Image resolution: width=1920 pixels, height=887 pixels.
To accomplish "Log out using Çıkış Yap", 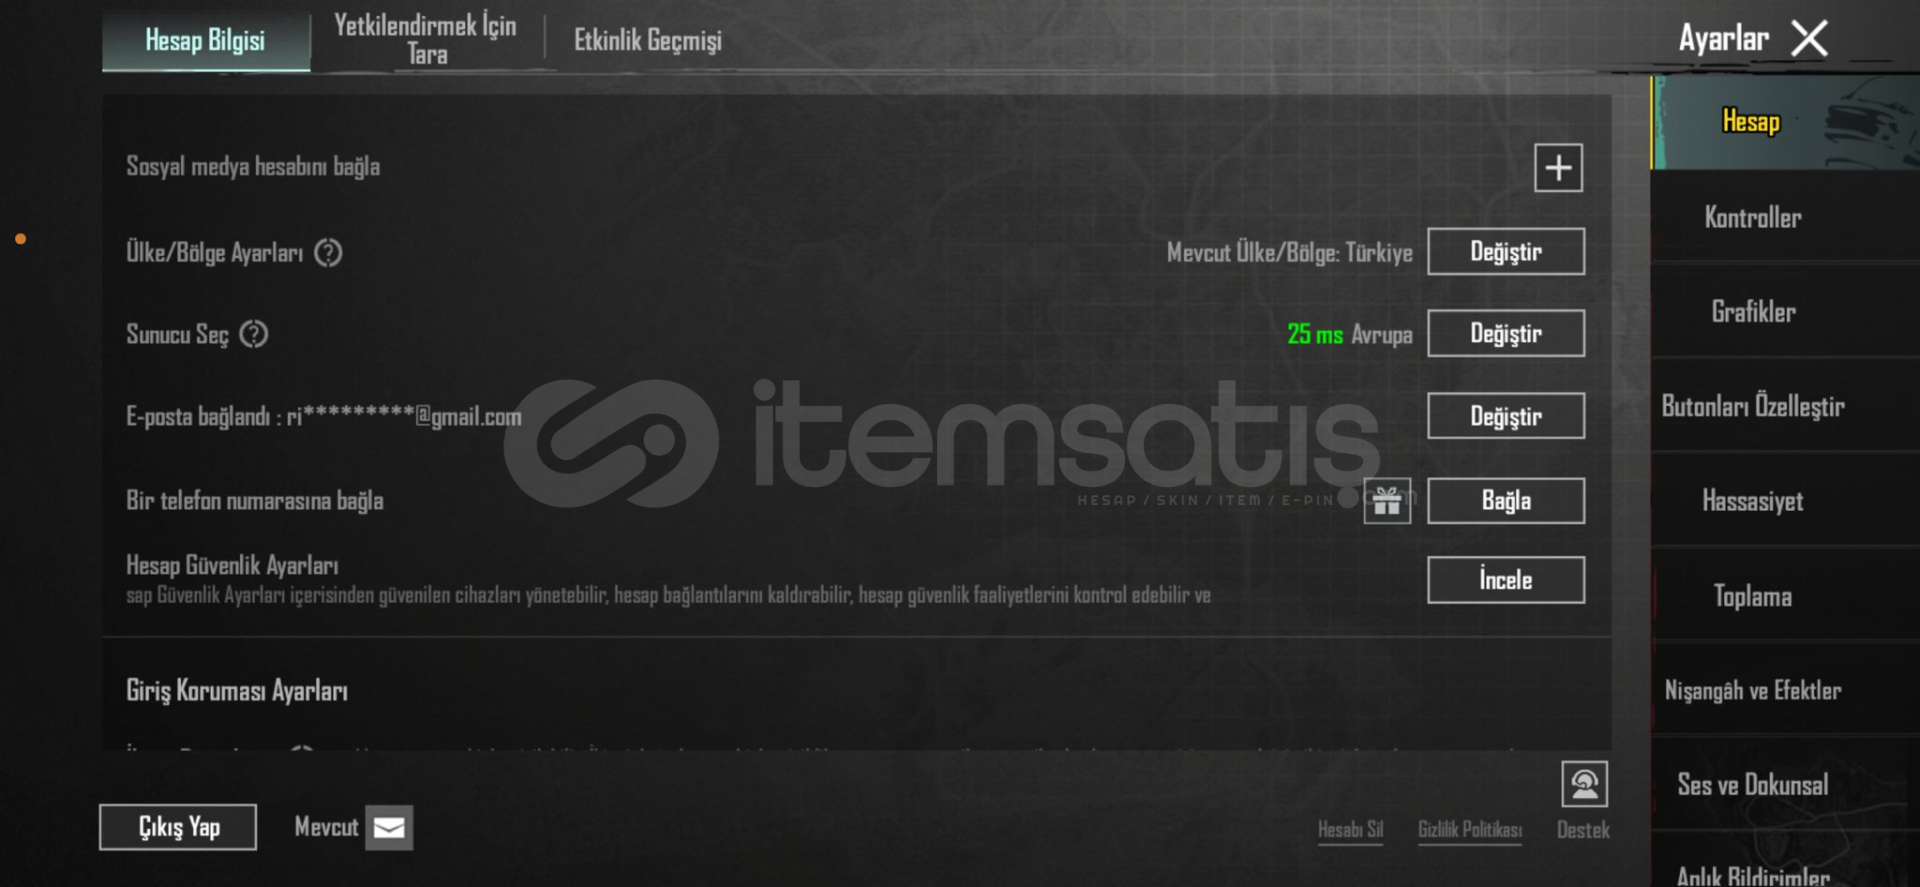I will point(178,827).
